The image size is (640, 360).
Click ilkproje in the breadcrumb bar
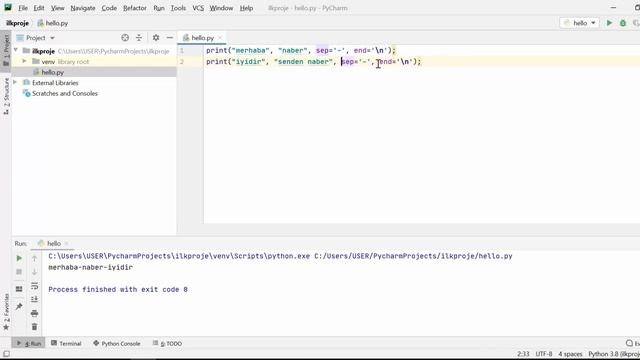tap(18, 23)
